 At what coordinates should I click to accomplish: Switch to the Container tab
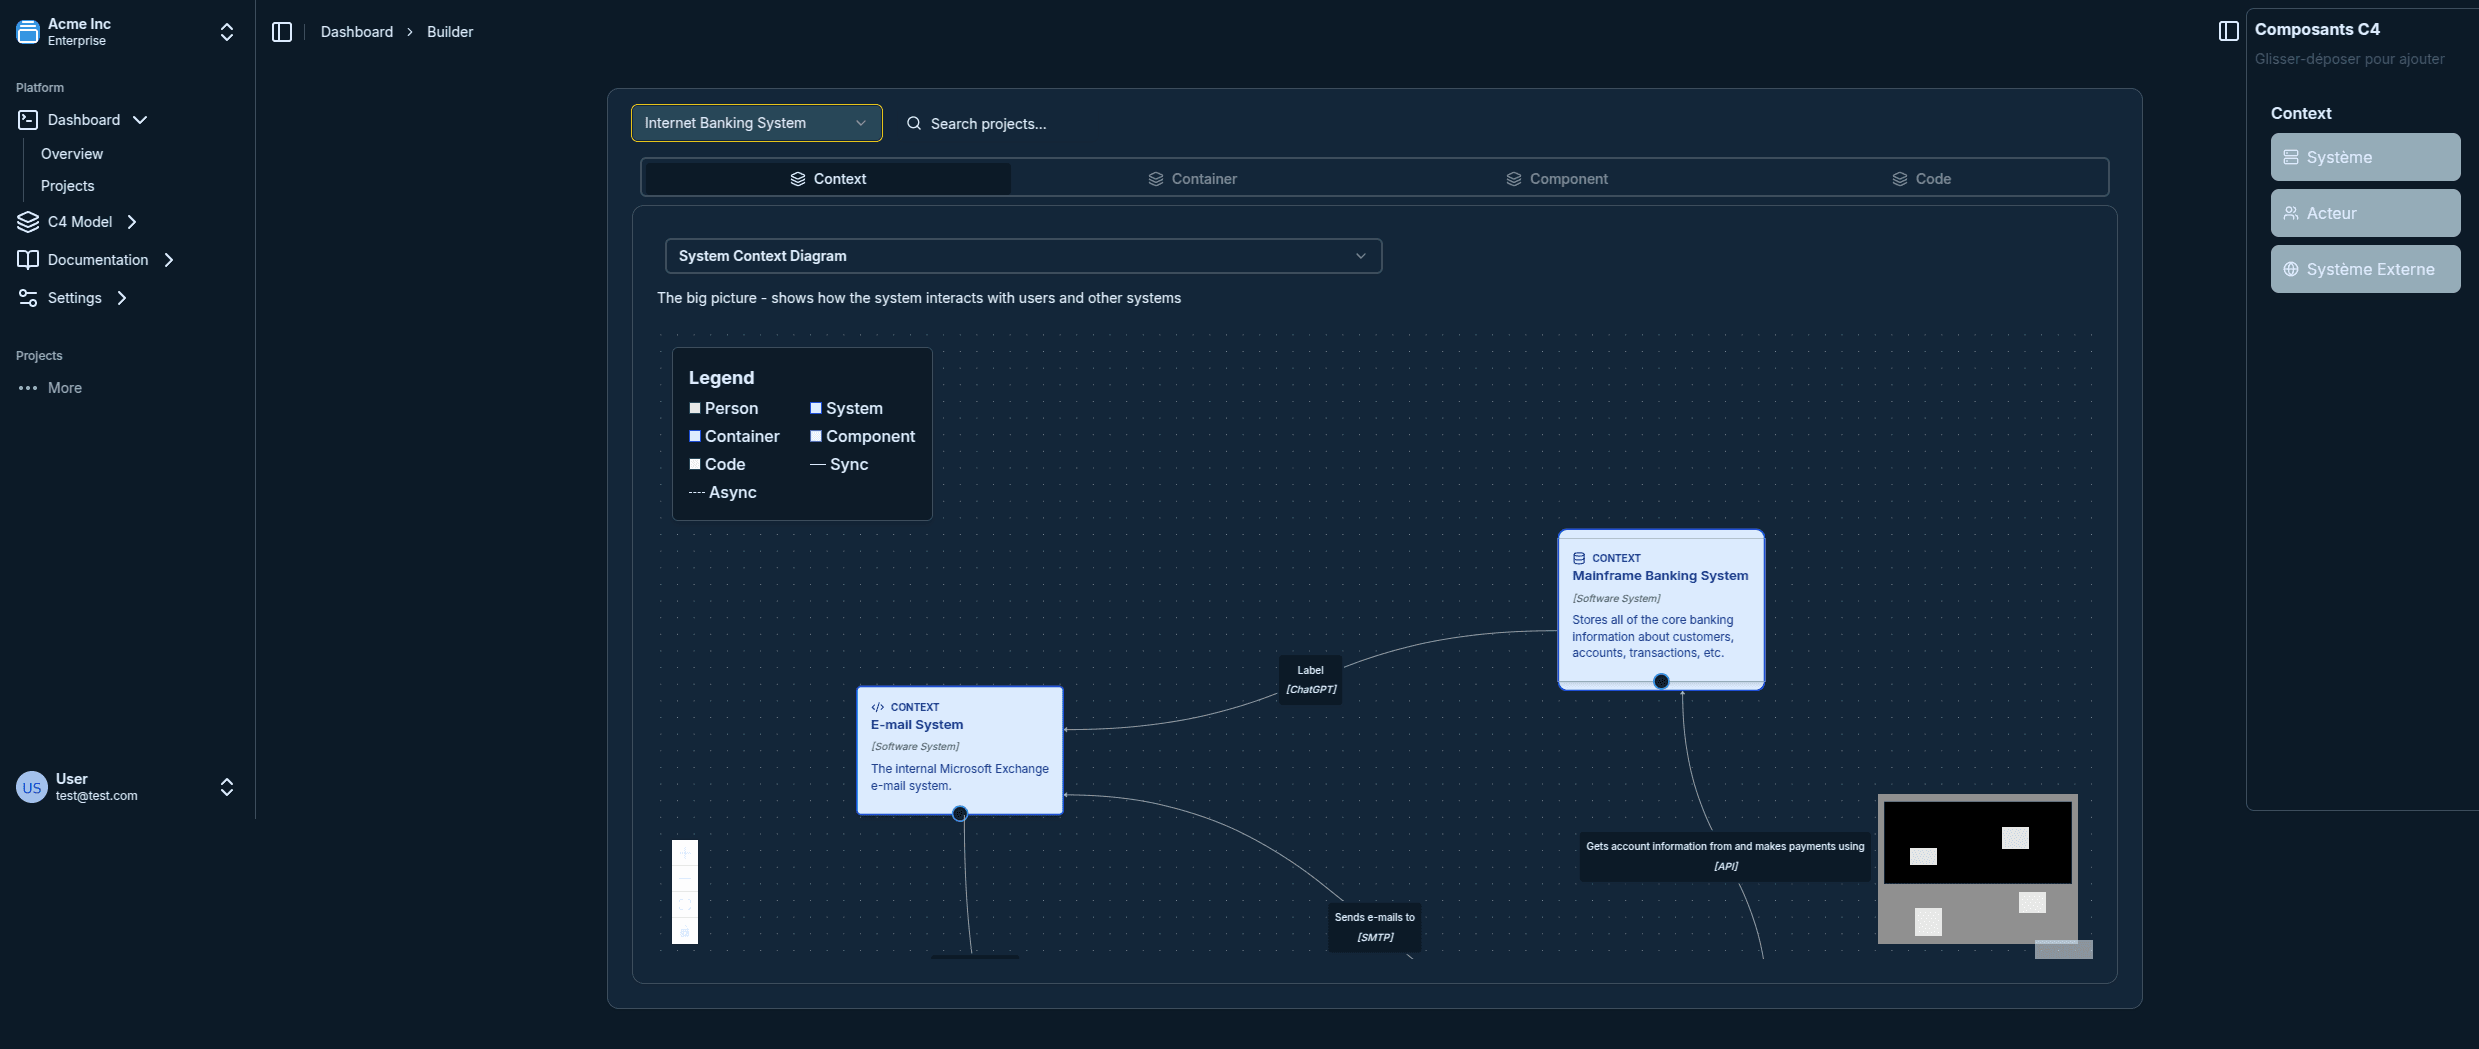click(x=1193, y=178)
